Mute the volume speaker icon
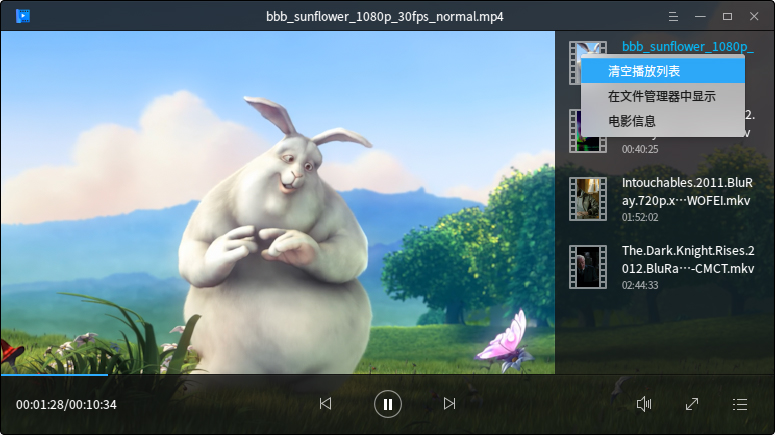This screenshot has width=775, height=435. tap(645, 404)
